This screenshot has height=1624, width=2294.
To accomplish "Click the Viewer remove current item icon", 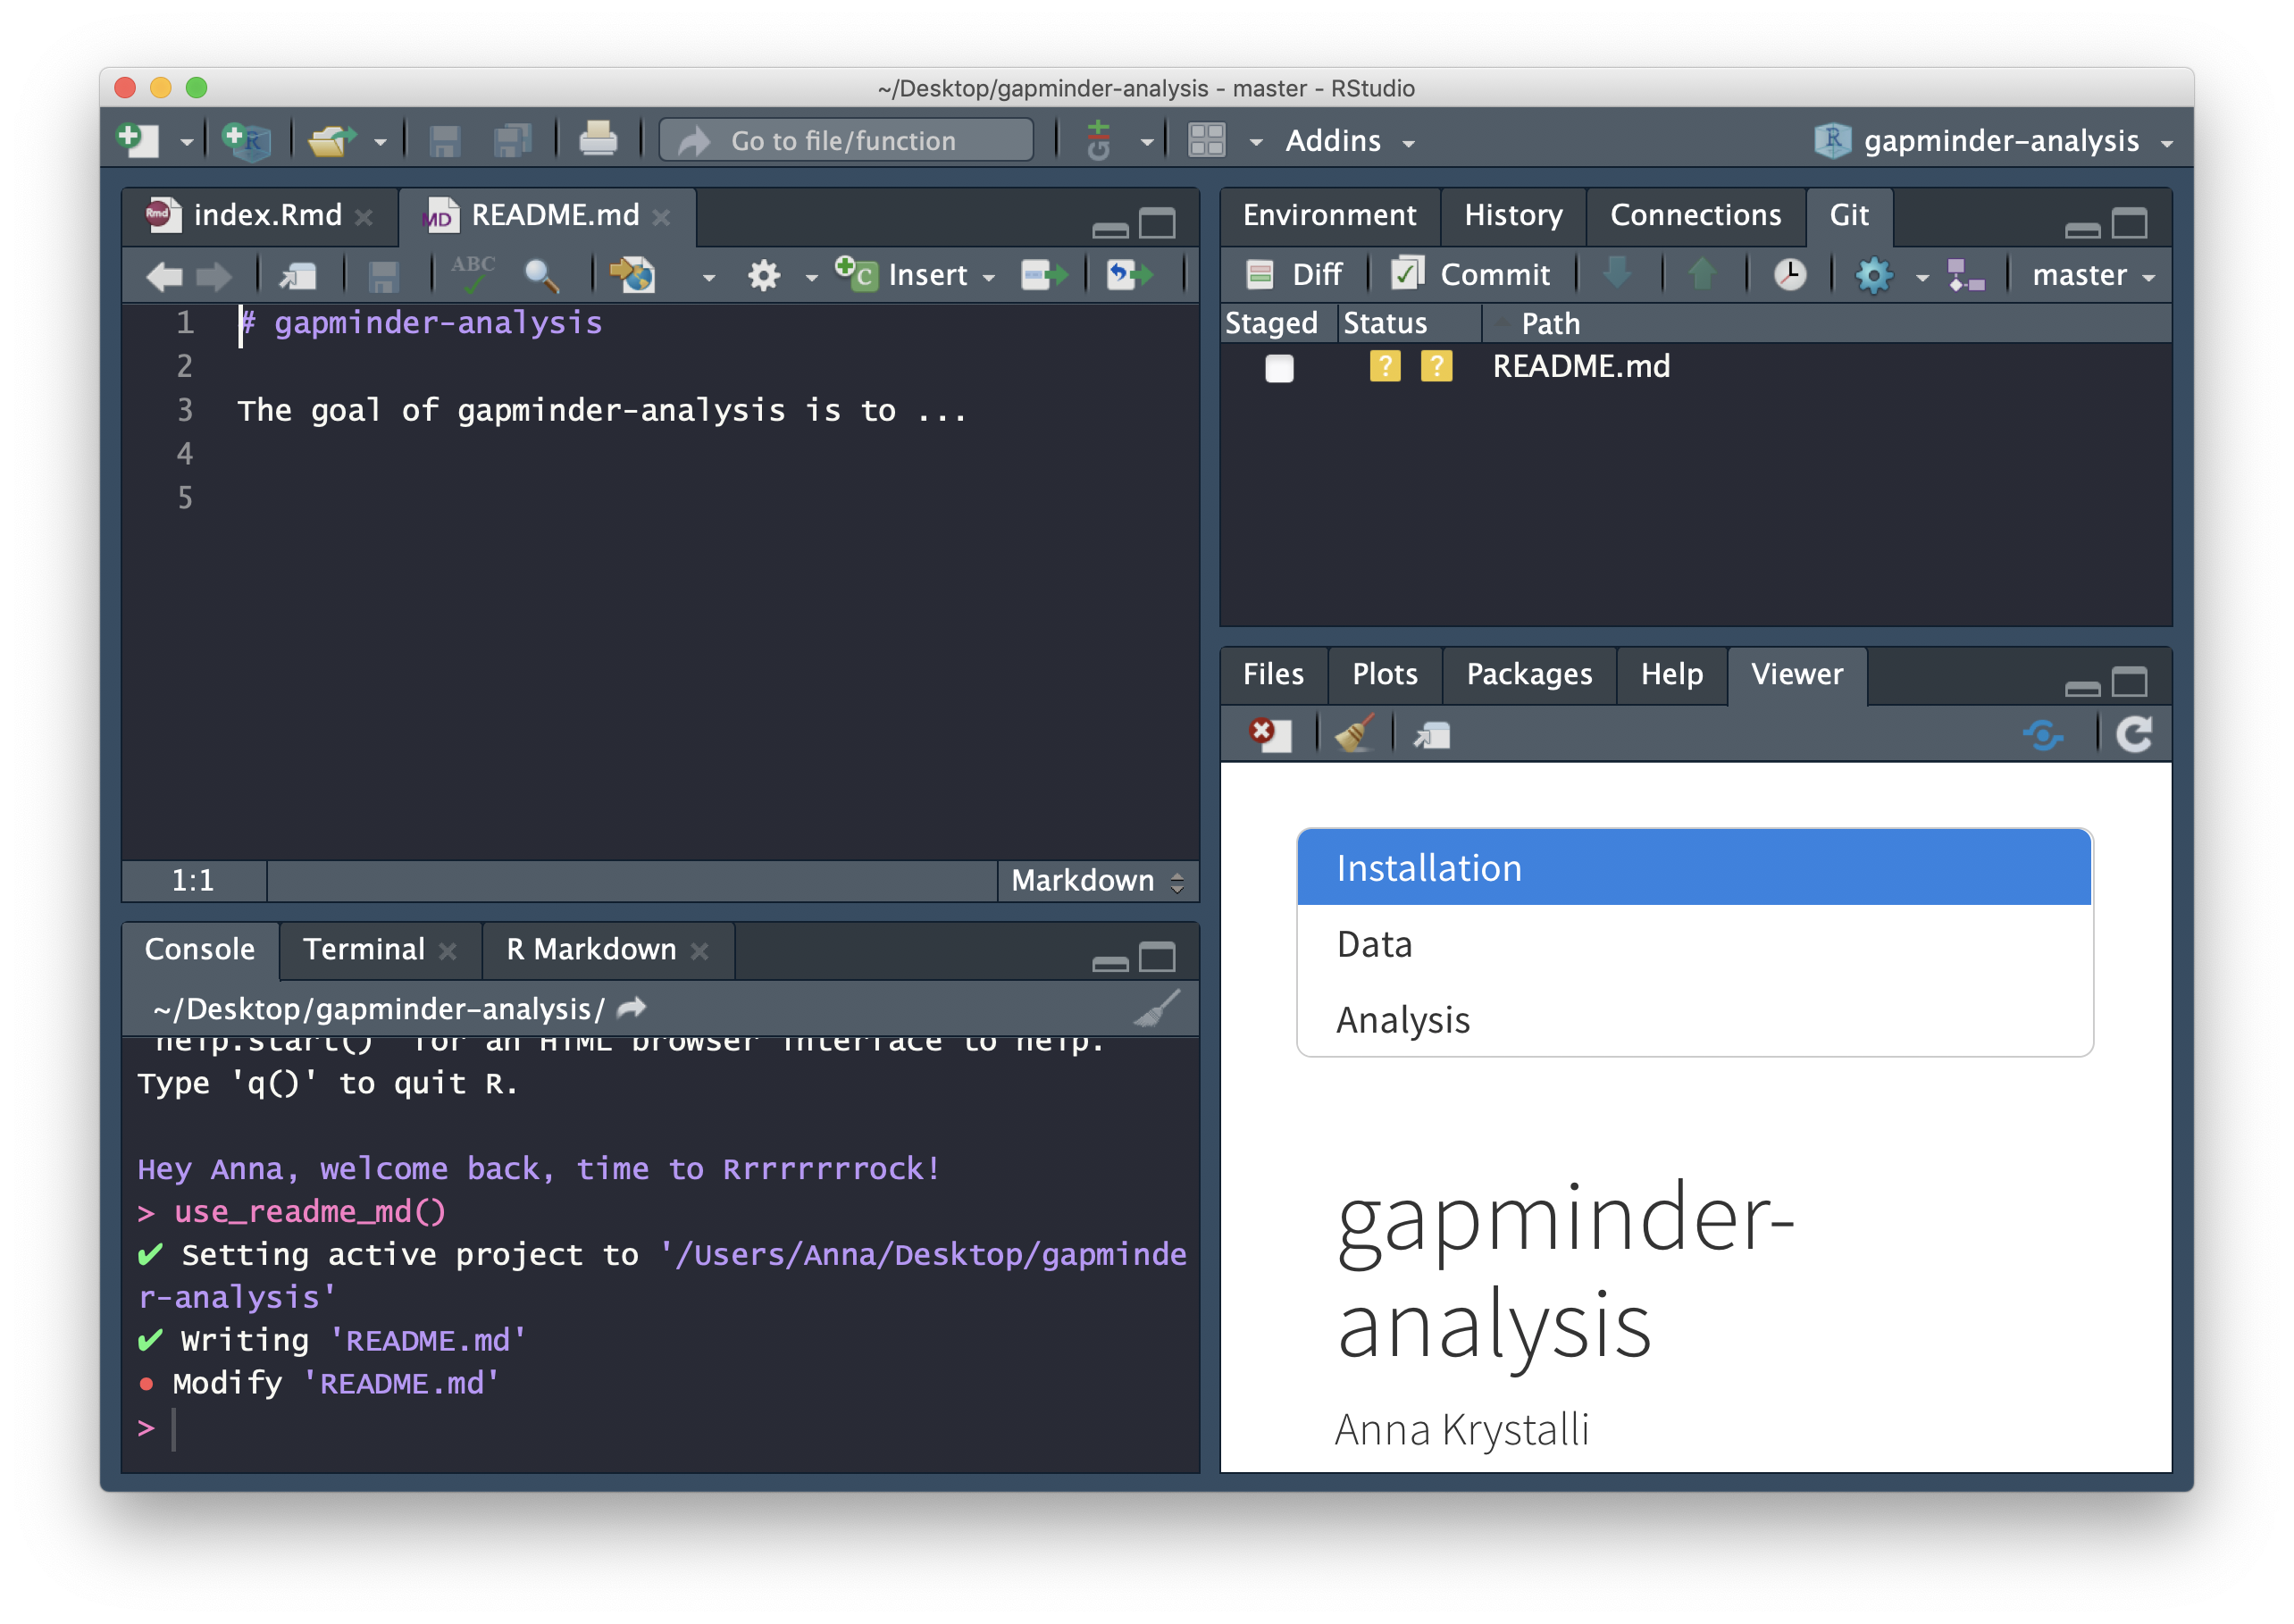I will coord(1270,735).
